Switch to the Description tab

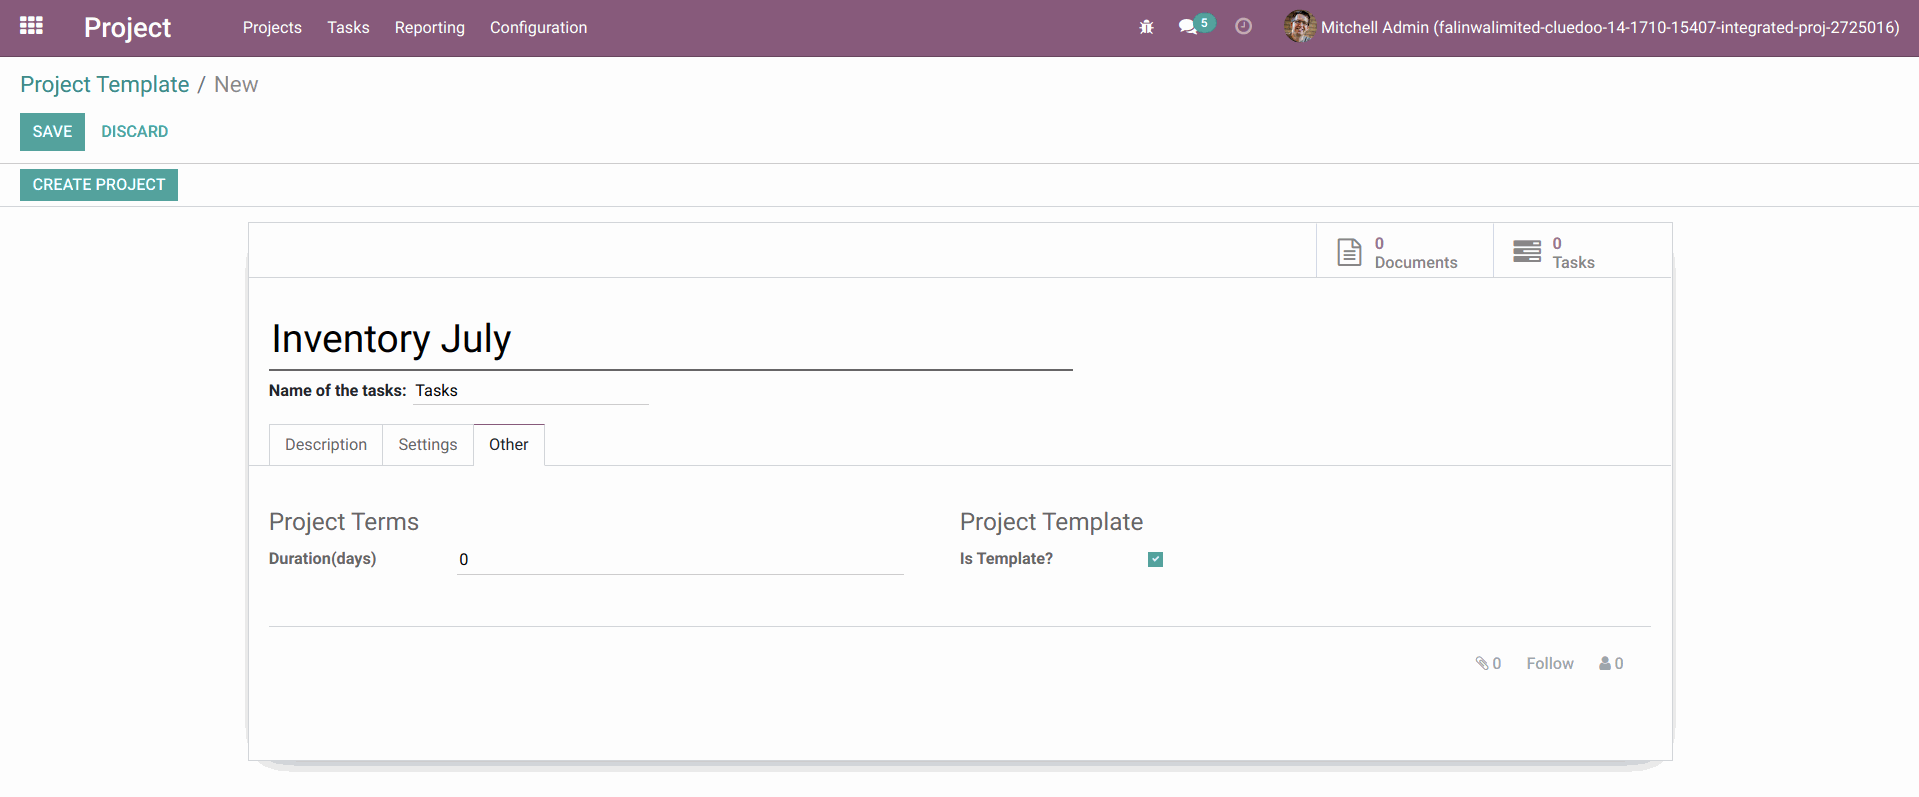pyautogui.click(x=326, y=445)
